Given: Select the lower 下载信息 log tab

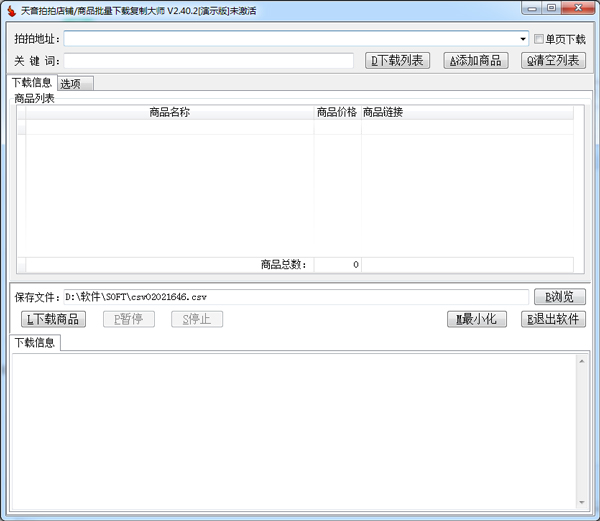Looking at the screenshot, I should point(35,342).
